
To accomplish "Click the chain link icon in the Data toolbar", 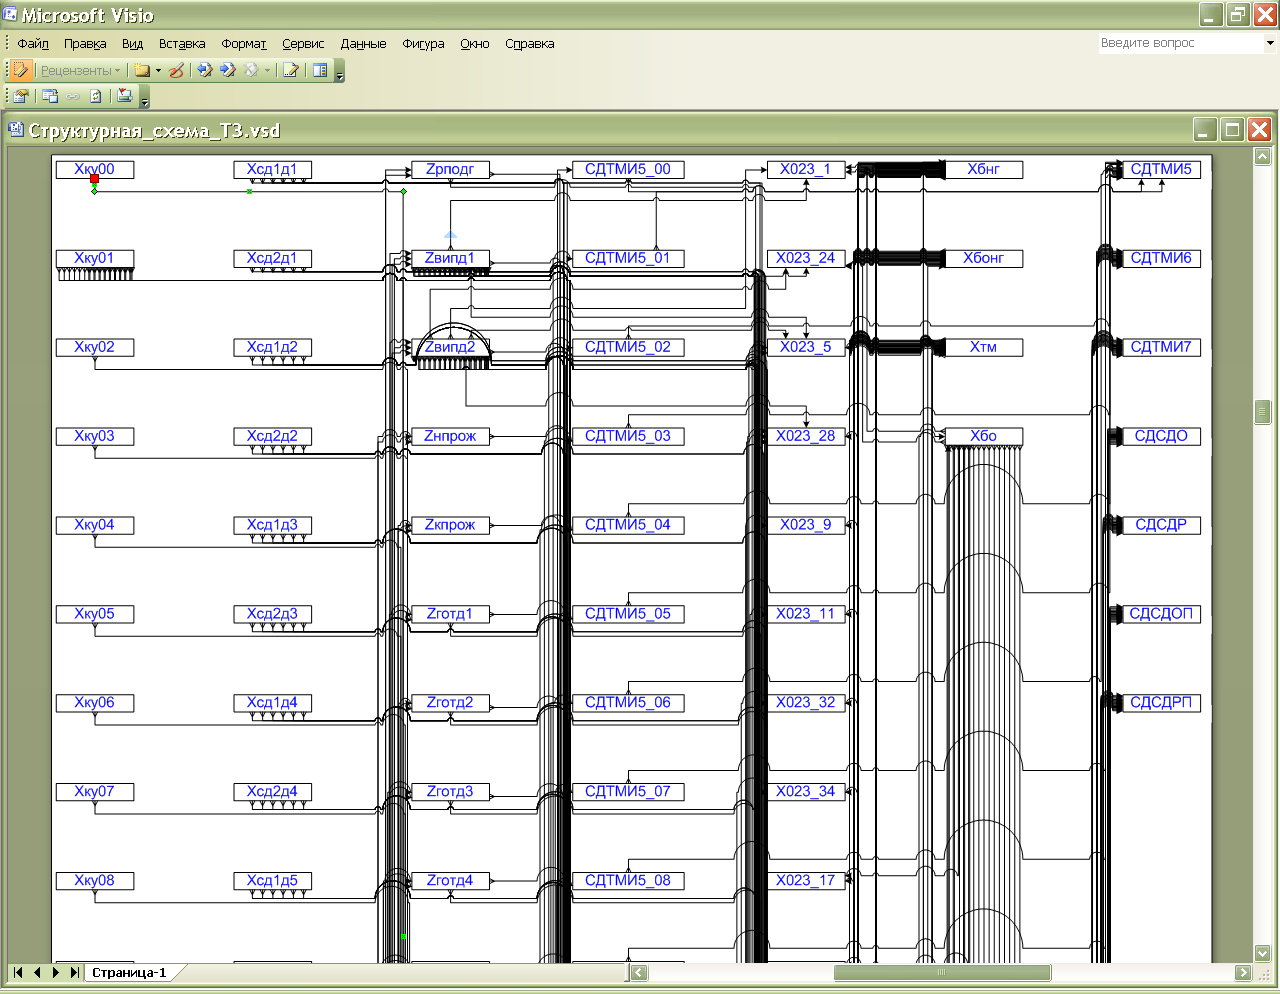I will coord(73,96).
